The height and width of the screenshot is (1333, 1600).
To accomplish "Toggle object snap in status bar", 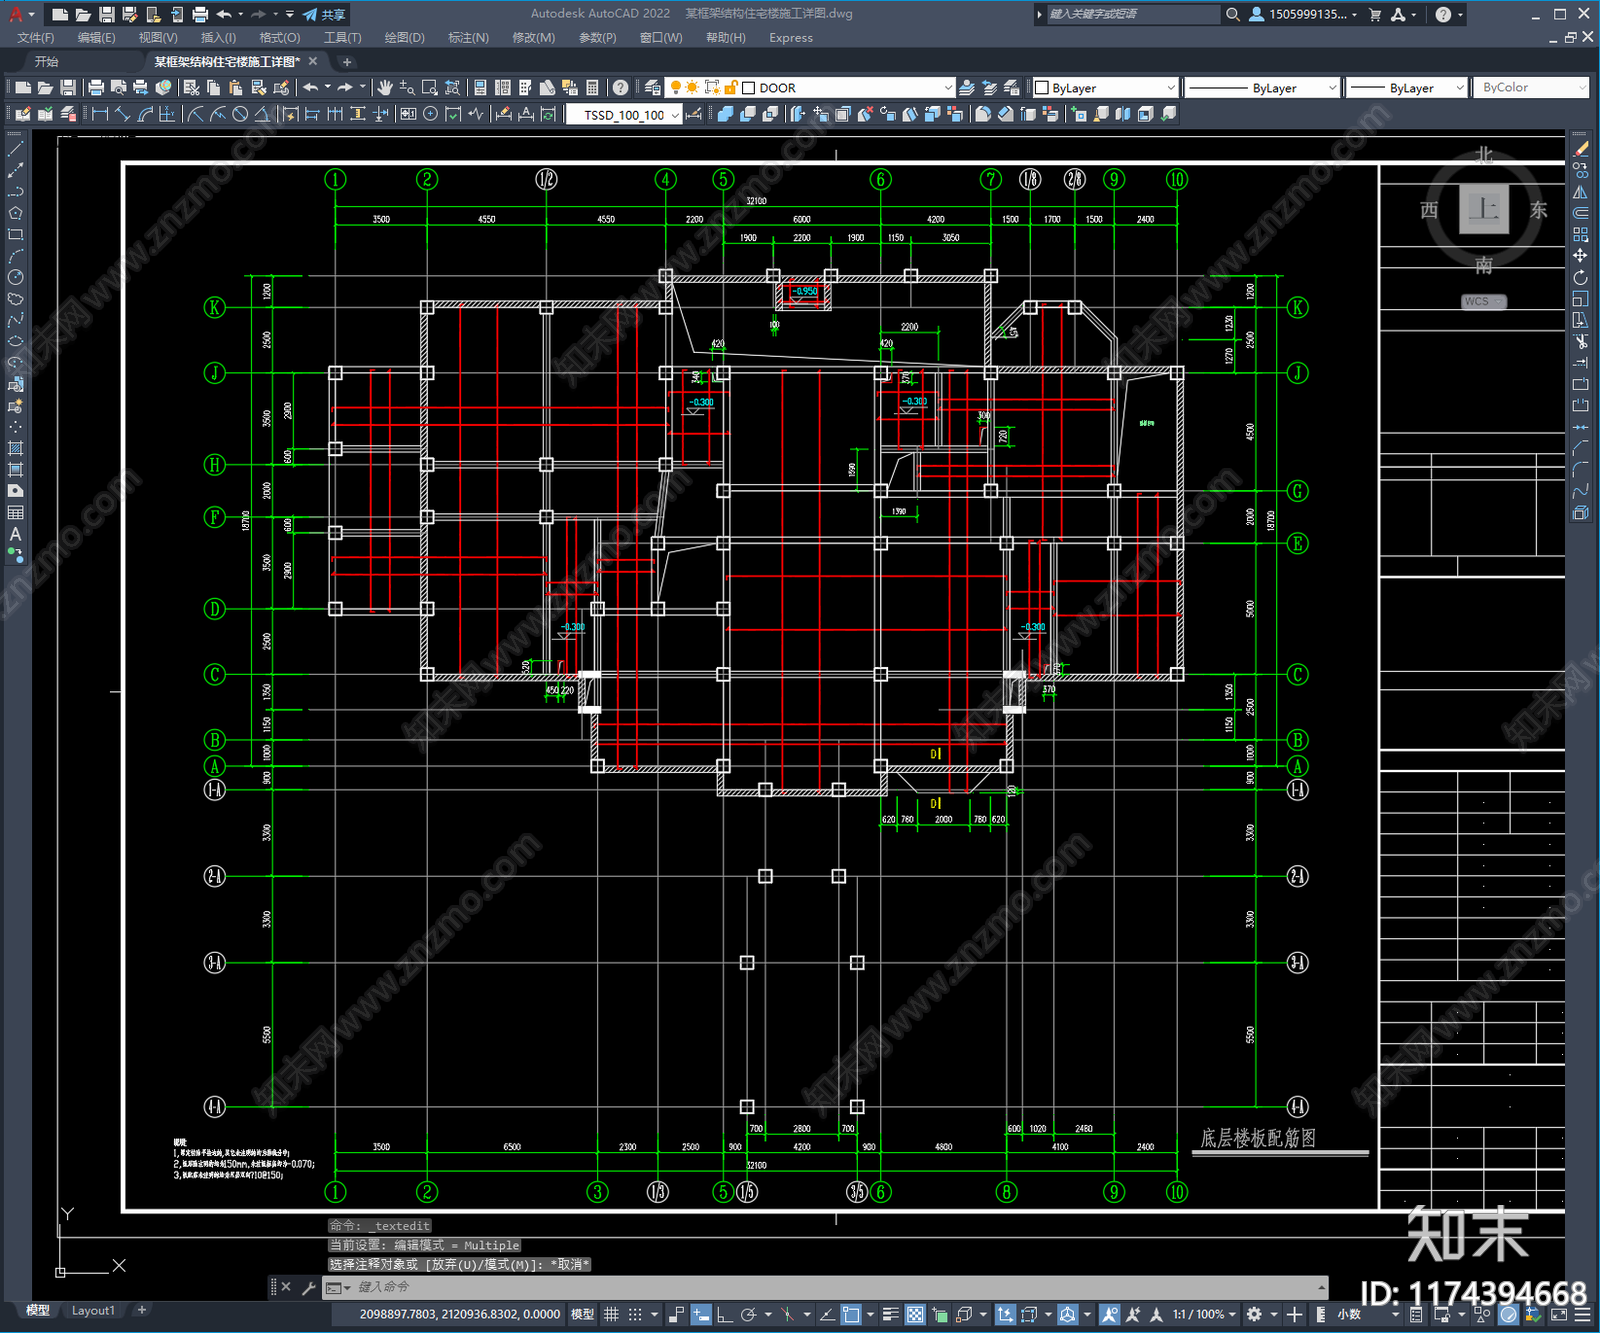I will [851, 1314].
